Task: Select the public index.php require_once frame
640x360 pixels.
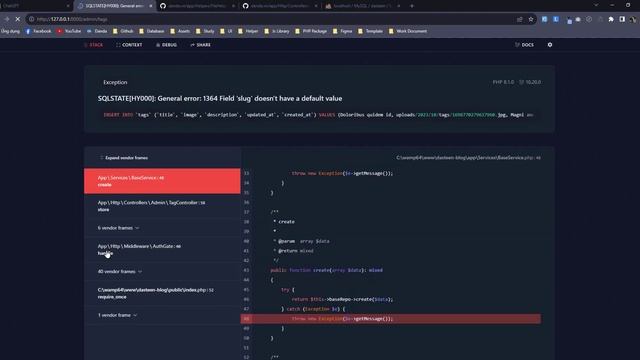Action: 162,293
